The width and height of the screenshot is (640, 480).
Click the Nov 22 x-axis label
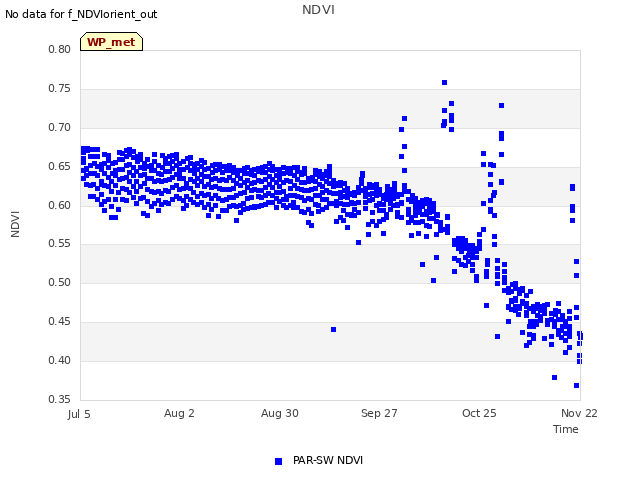[x=579, y=413]
